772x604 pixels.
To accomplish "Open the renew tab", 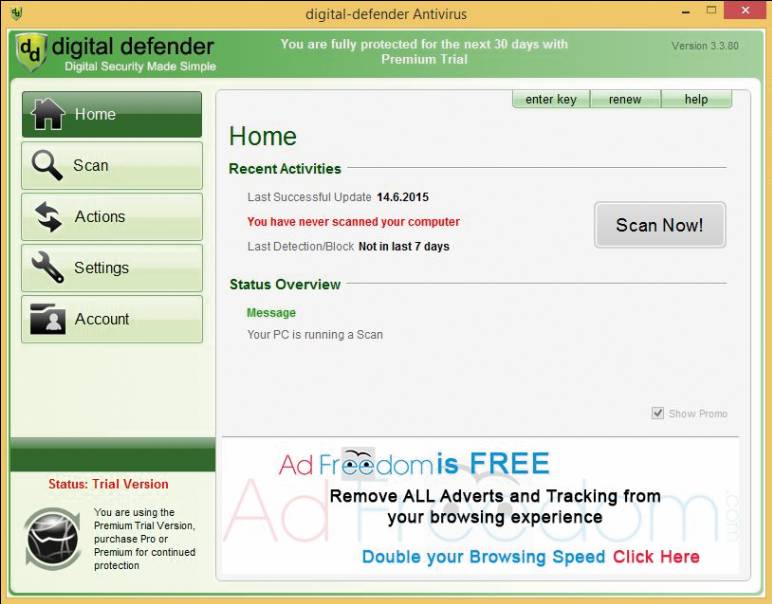I will coord(625,99).
